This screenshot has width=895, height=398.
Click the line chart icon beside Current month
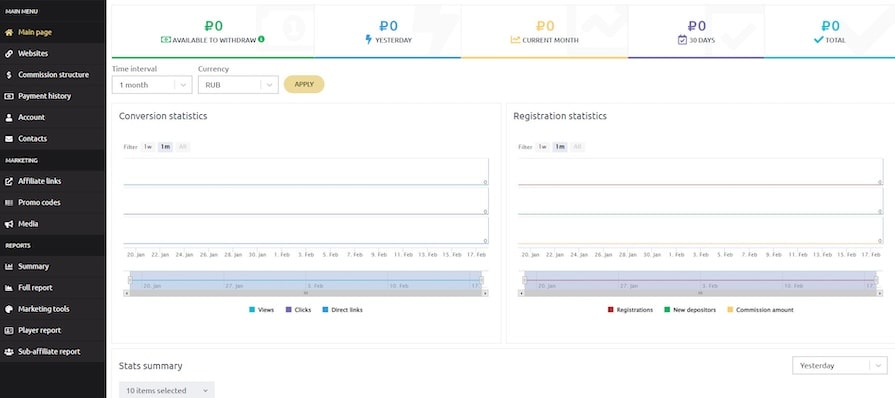(515, 40)
